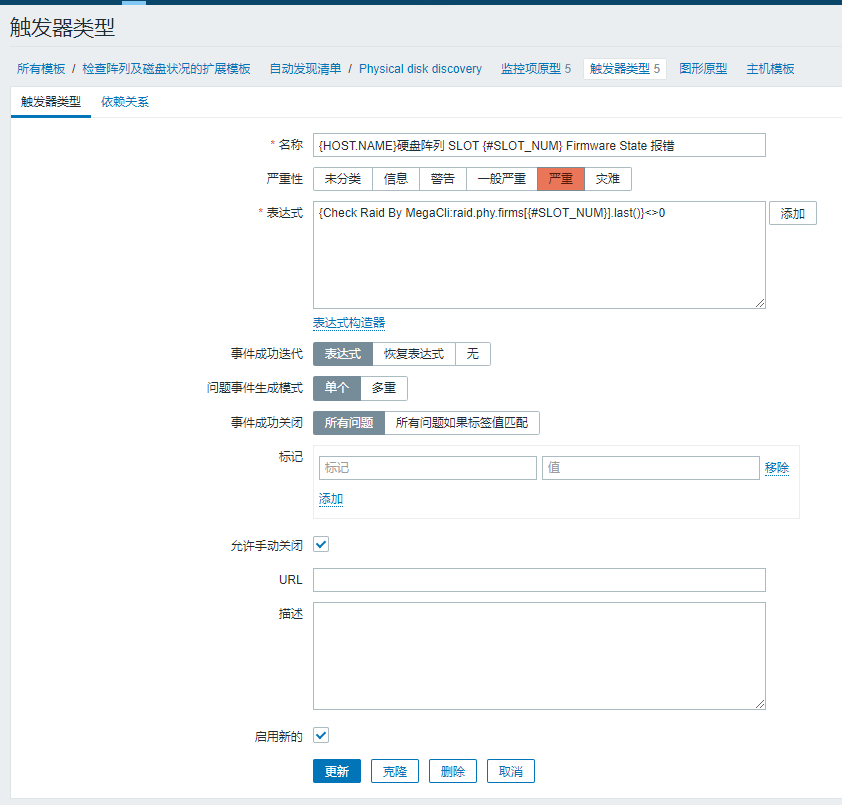Click inside the 表达式 text area

[539, 255]
